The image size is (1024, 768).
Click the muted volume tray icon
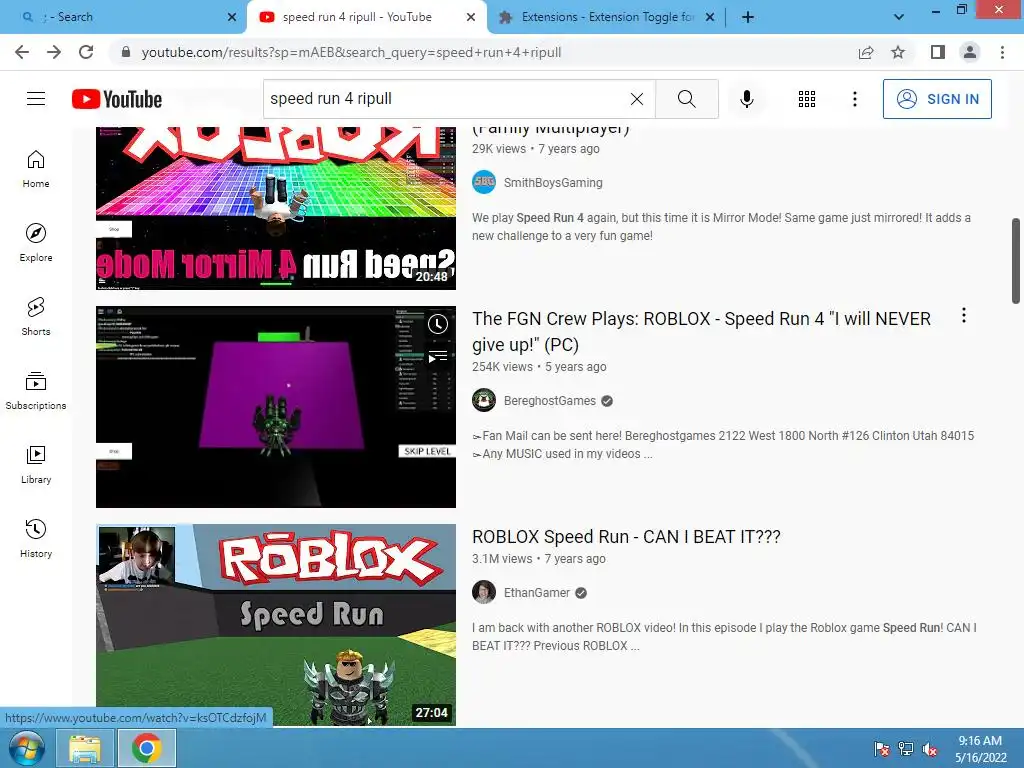click(930, 749)
